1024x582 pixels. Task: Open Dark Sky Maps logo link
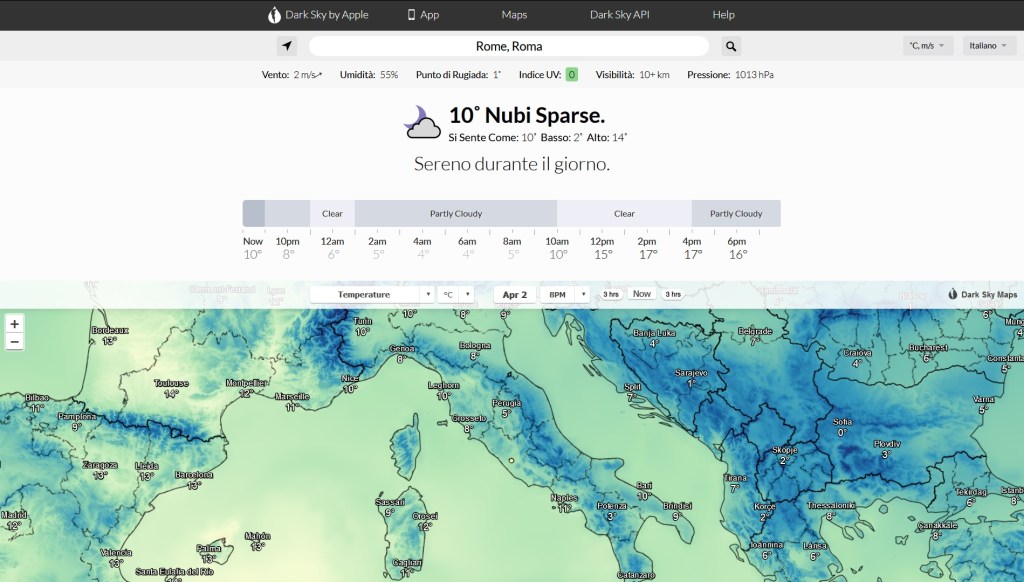pos(982,295)
